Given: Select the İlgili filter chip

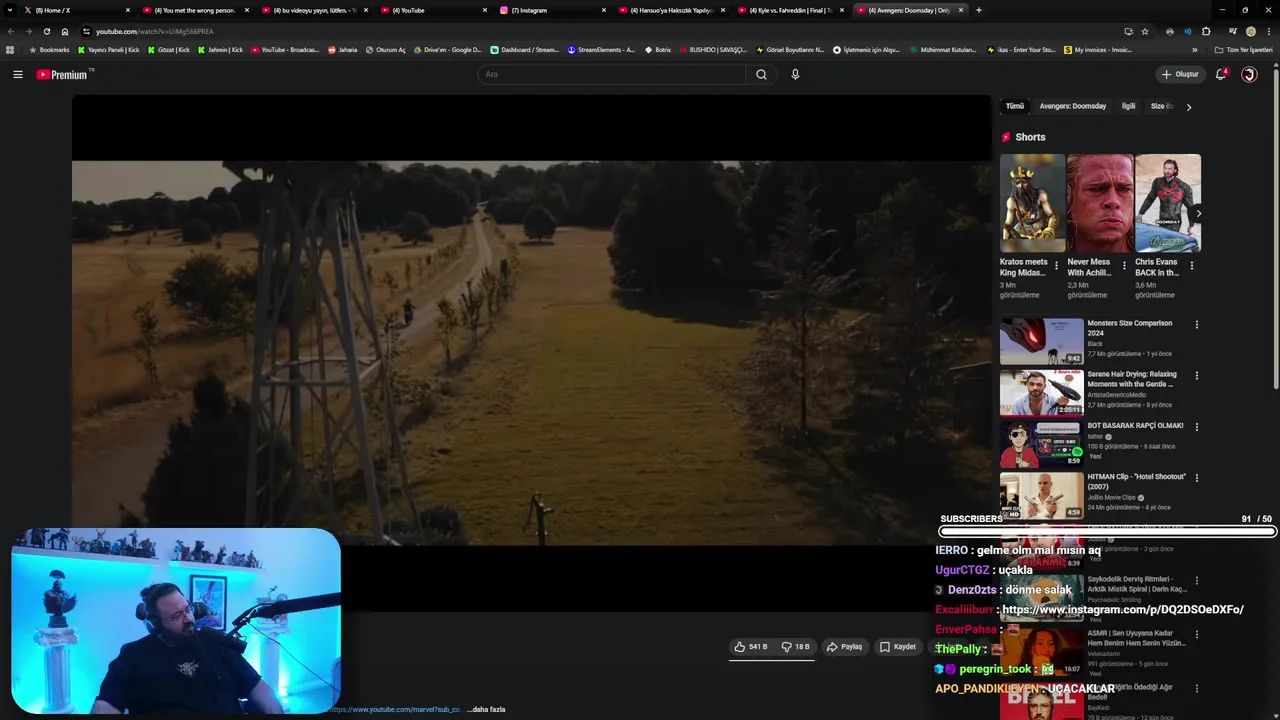Looking at the screenshot, I should pos(1128,106).
